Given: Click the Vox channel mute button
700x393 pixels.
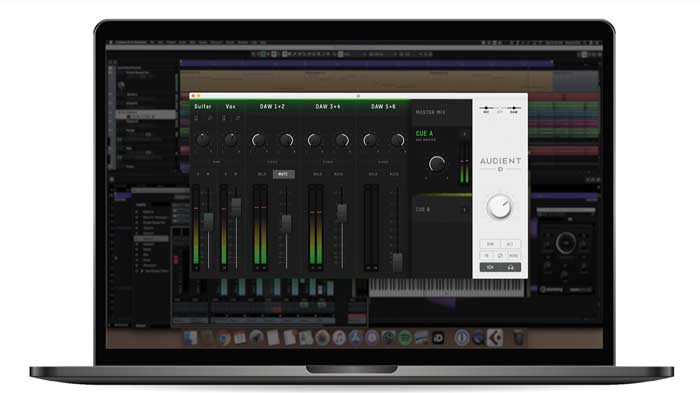Looking at the screenshot, I should pyautogui.click(x=236, y=174).
